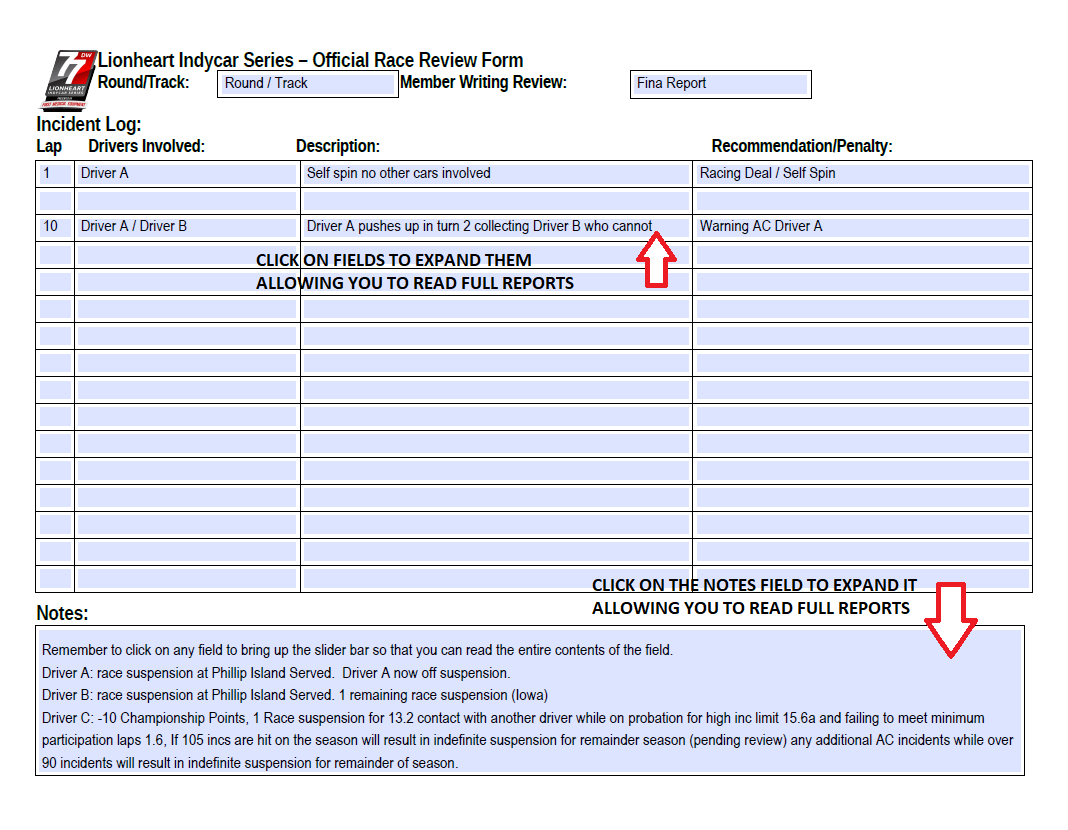Click the Round / Track input field
The image size is (1068, 830).
coord(308,84)
